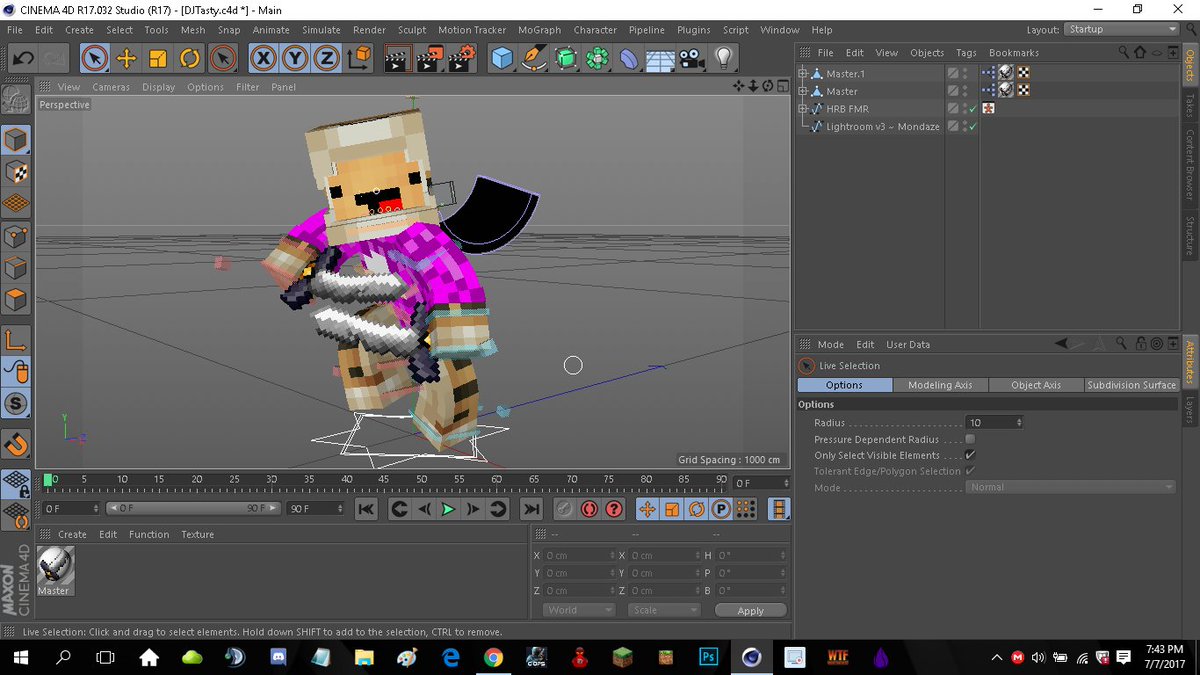The image size is (1200, 675).
Task: Open Render Settings from the toolbar
Action: pyautogui.click(x=460, y=58)
